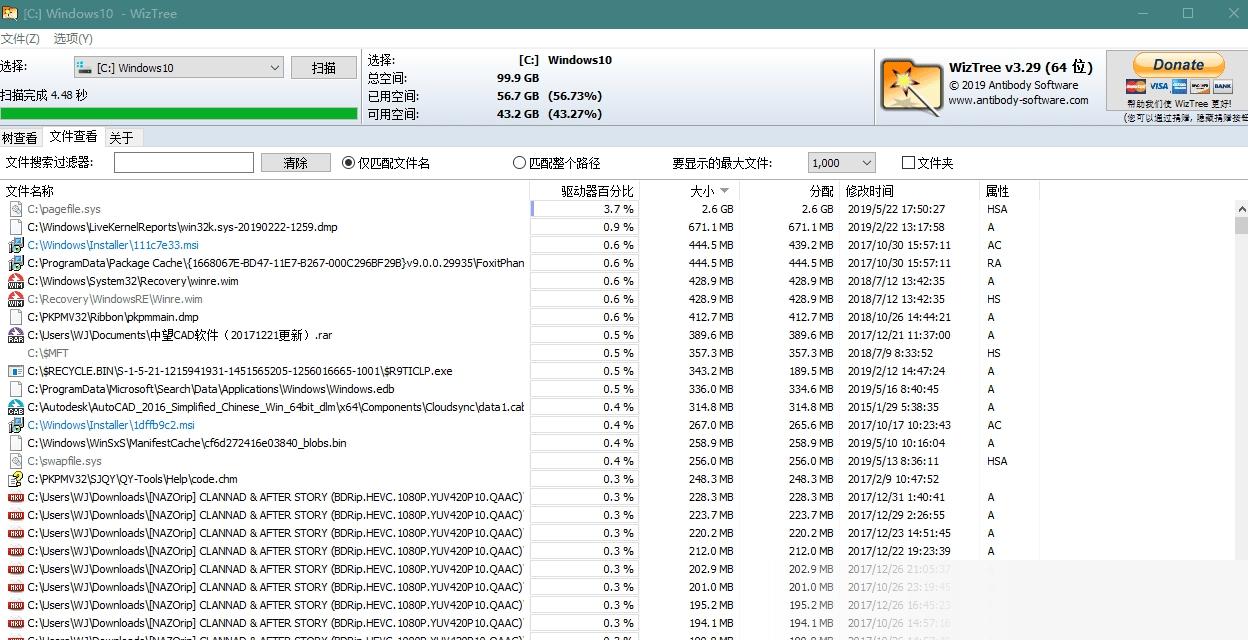Click the WindowsRE Winre.wim file icon
Screen dimensions: 1248x640
[x=15, y=299]
